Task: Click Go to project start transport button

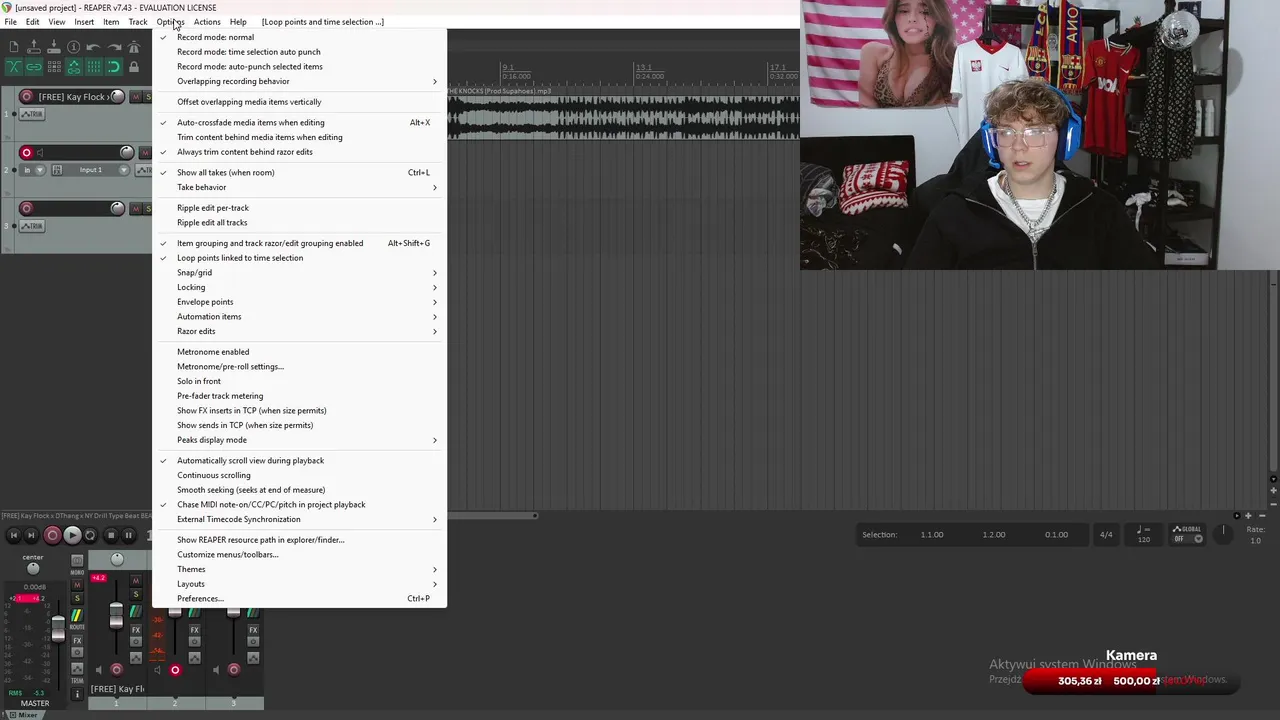Action: coord(14,535)
